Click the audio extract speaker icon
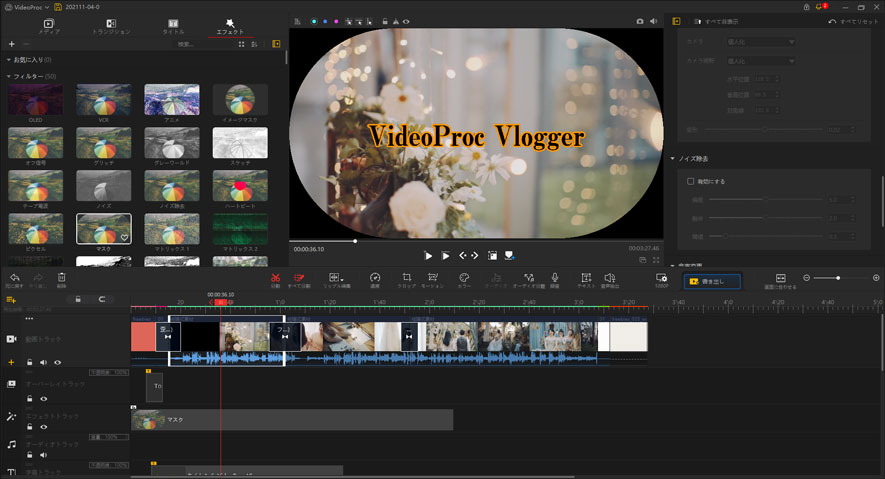 (610, 278)
